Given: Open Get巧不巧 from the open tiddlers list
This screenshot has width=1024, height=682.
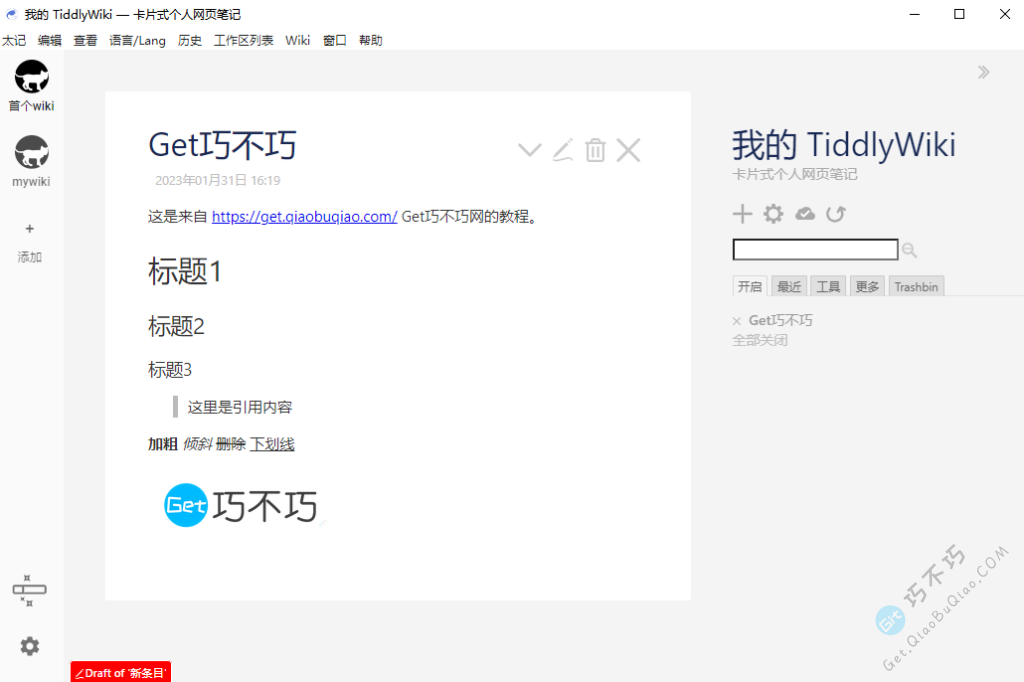Looking at the screenshot, I should (780, 320).
